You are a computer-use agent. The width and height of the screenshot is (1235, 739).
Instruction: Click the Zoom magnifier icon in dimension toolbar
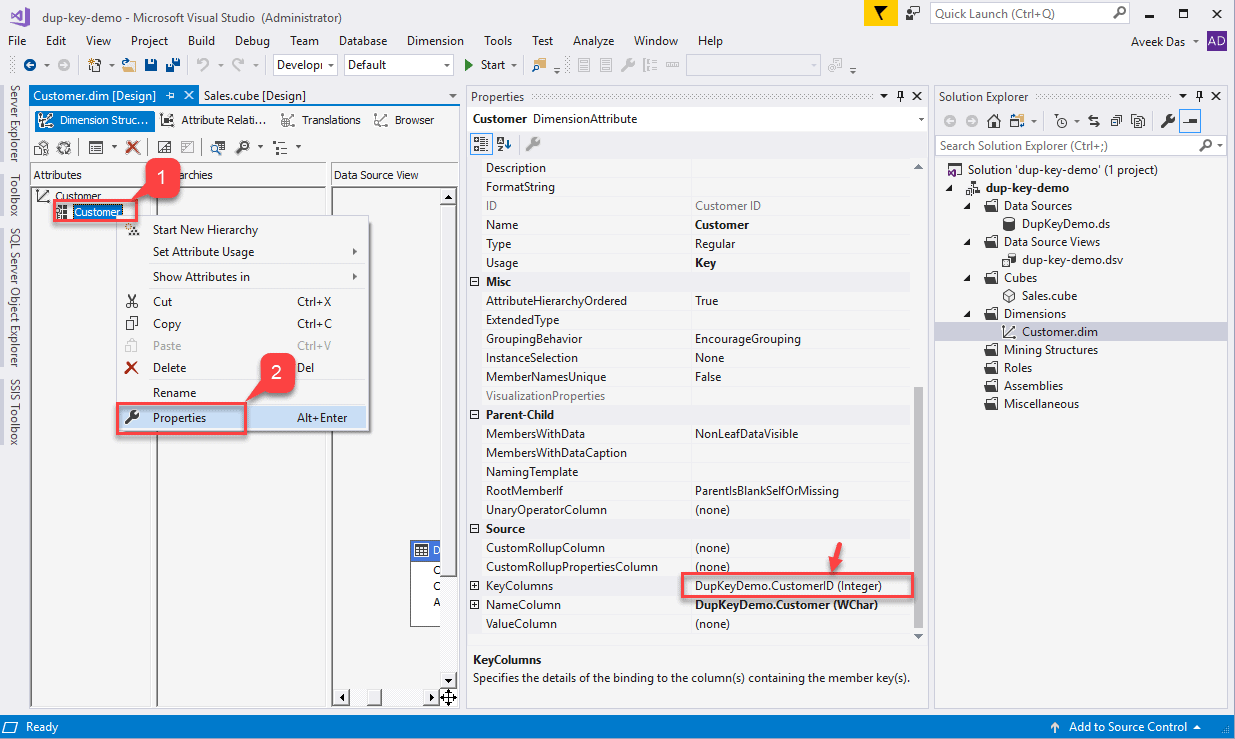(242, 147)
